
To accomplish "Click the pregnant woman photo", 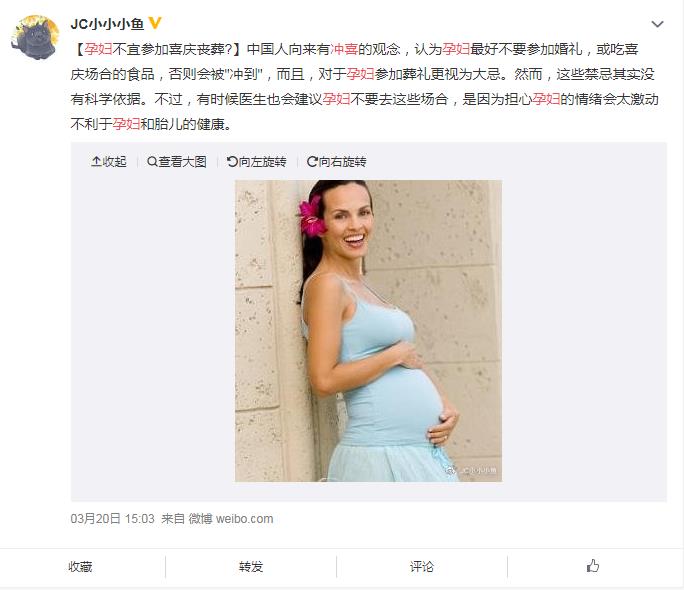I will click(x=369, y=331).
